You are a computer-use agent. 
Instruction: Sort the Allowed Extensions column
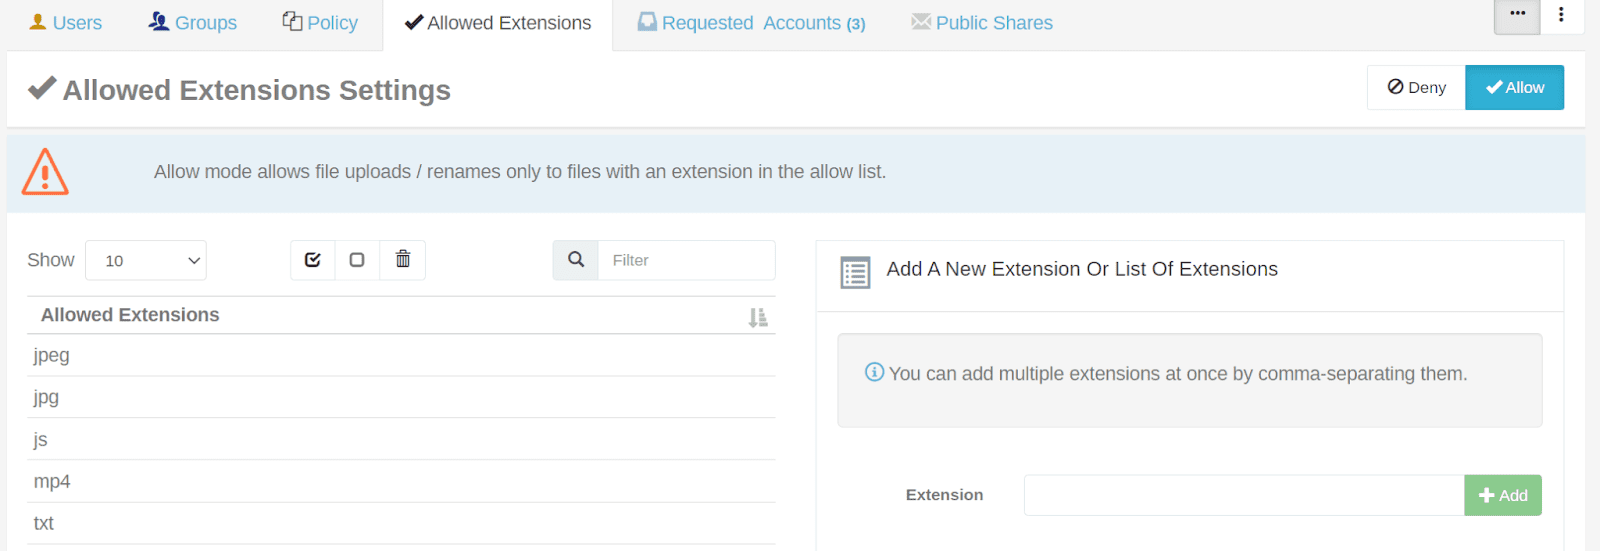(x=758, y=317)
